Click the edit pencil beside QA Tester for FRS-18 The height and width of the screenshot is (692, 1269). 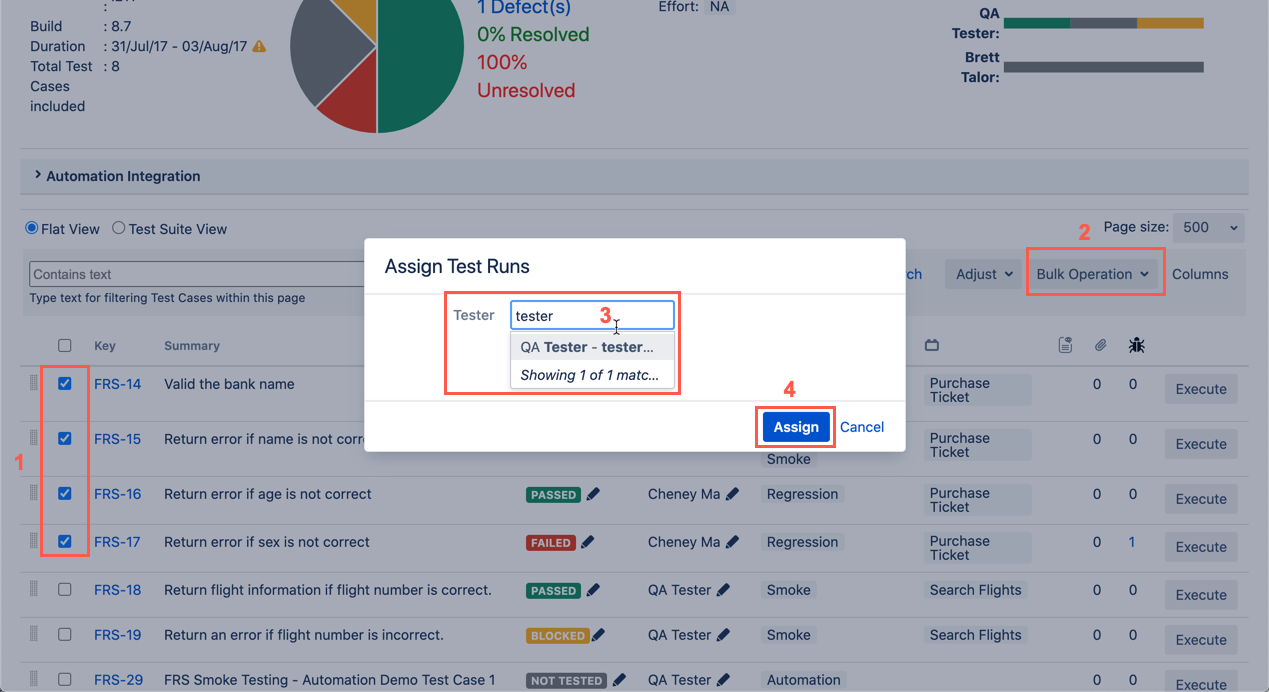click(x=723, y=590)
